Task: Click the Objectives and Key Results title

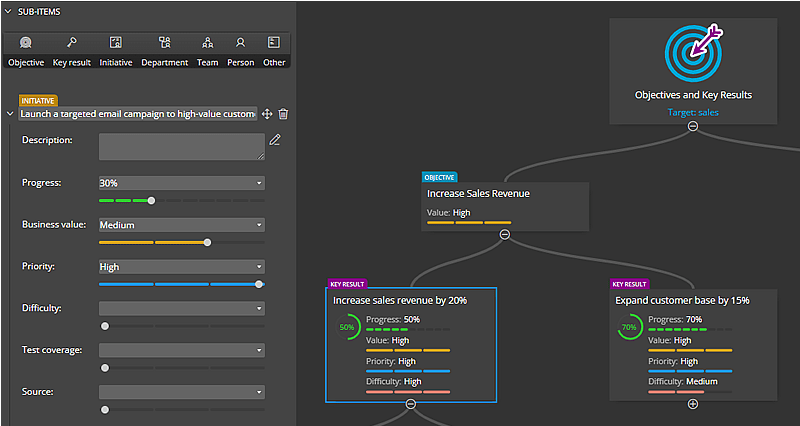Action: point(693,95)
